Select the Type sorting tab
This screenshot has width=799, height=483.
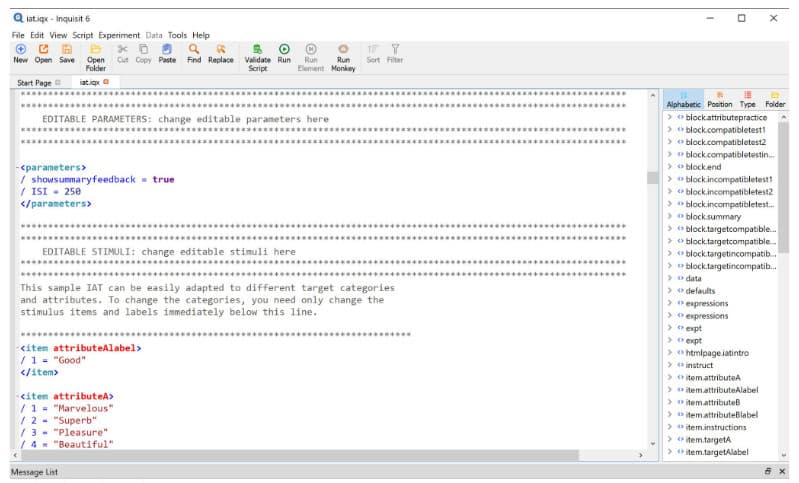pos(748,99)
